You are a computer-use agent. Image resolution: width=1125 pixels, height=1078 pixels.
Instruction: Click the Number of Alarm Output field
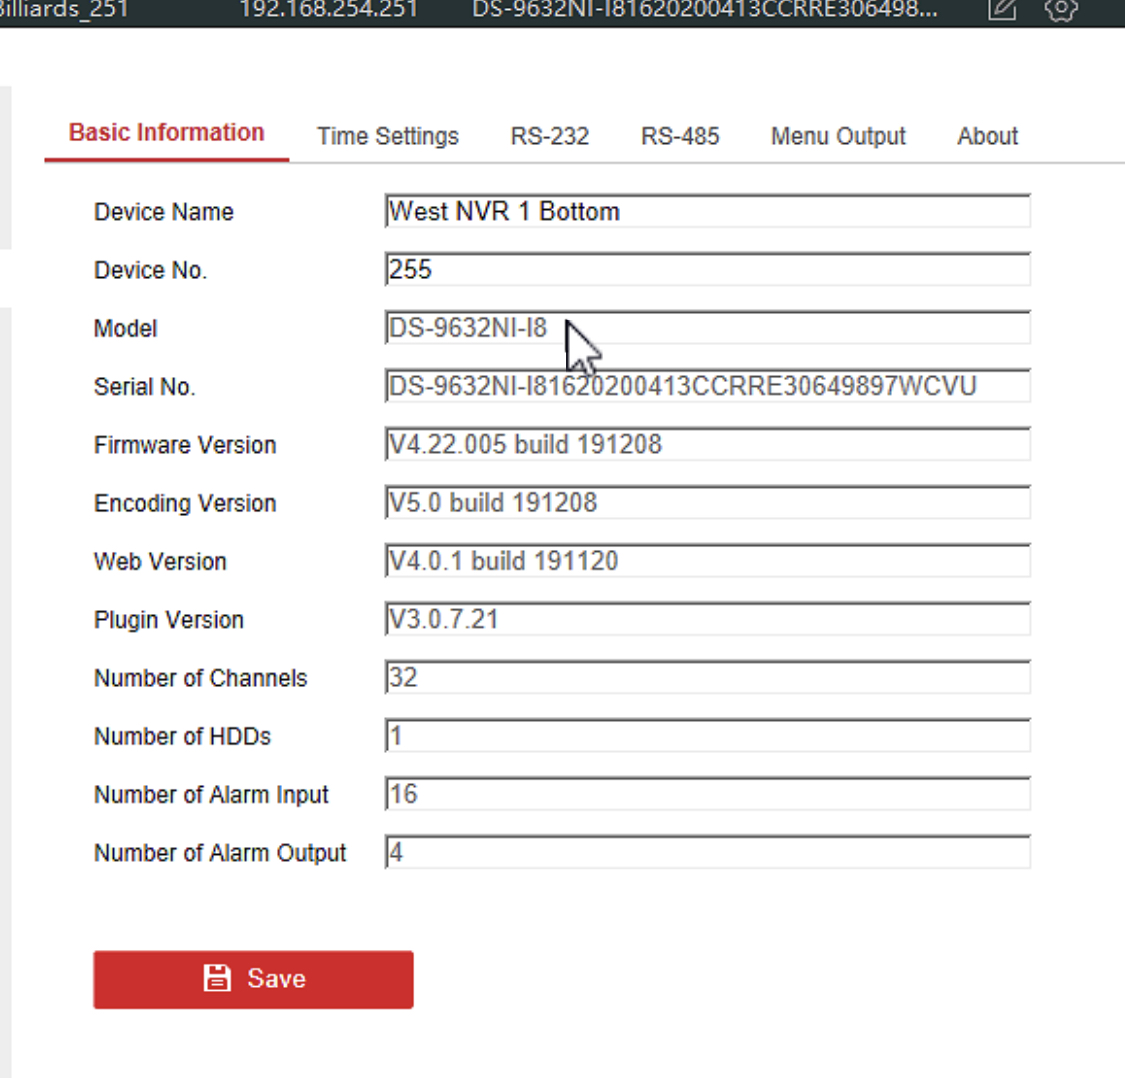click(707, 853)
